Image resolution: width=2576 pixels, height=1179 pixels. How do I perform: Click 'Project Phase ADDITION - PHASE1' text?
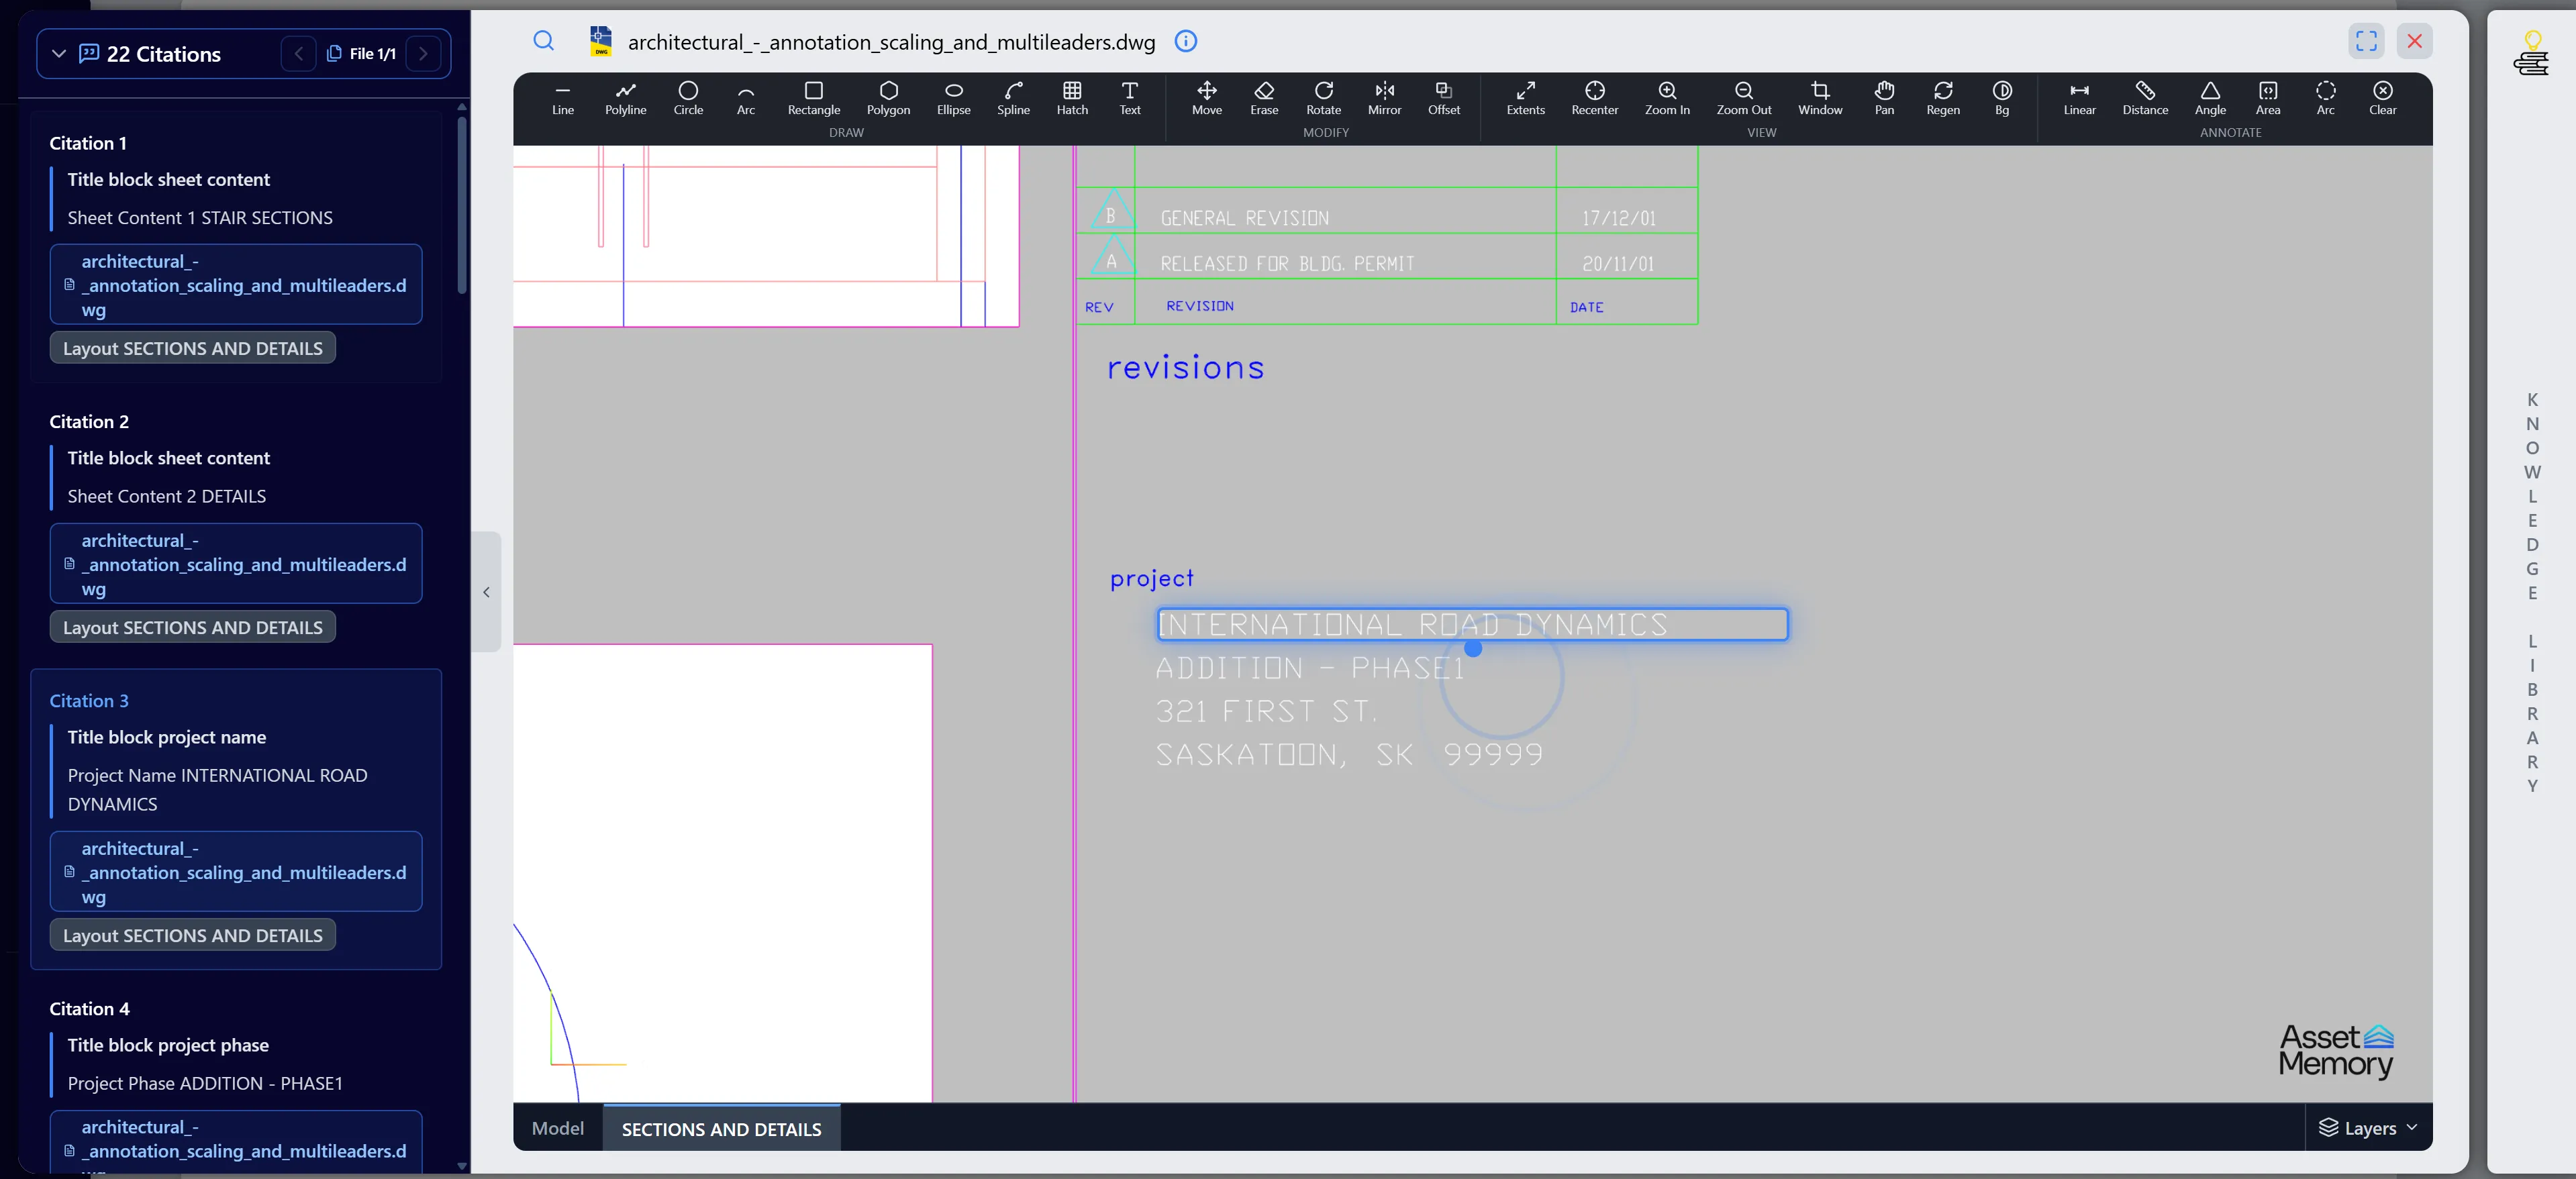point(205,1083)
